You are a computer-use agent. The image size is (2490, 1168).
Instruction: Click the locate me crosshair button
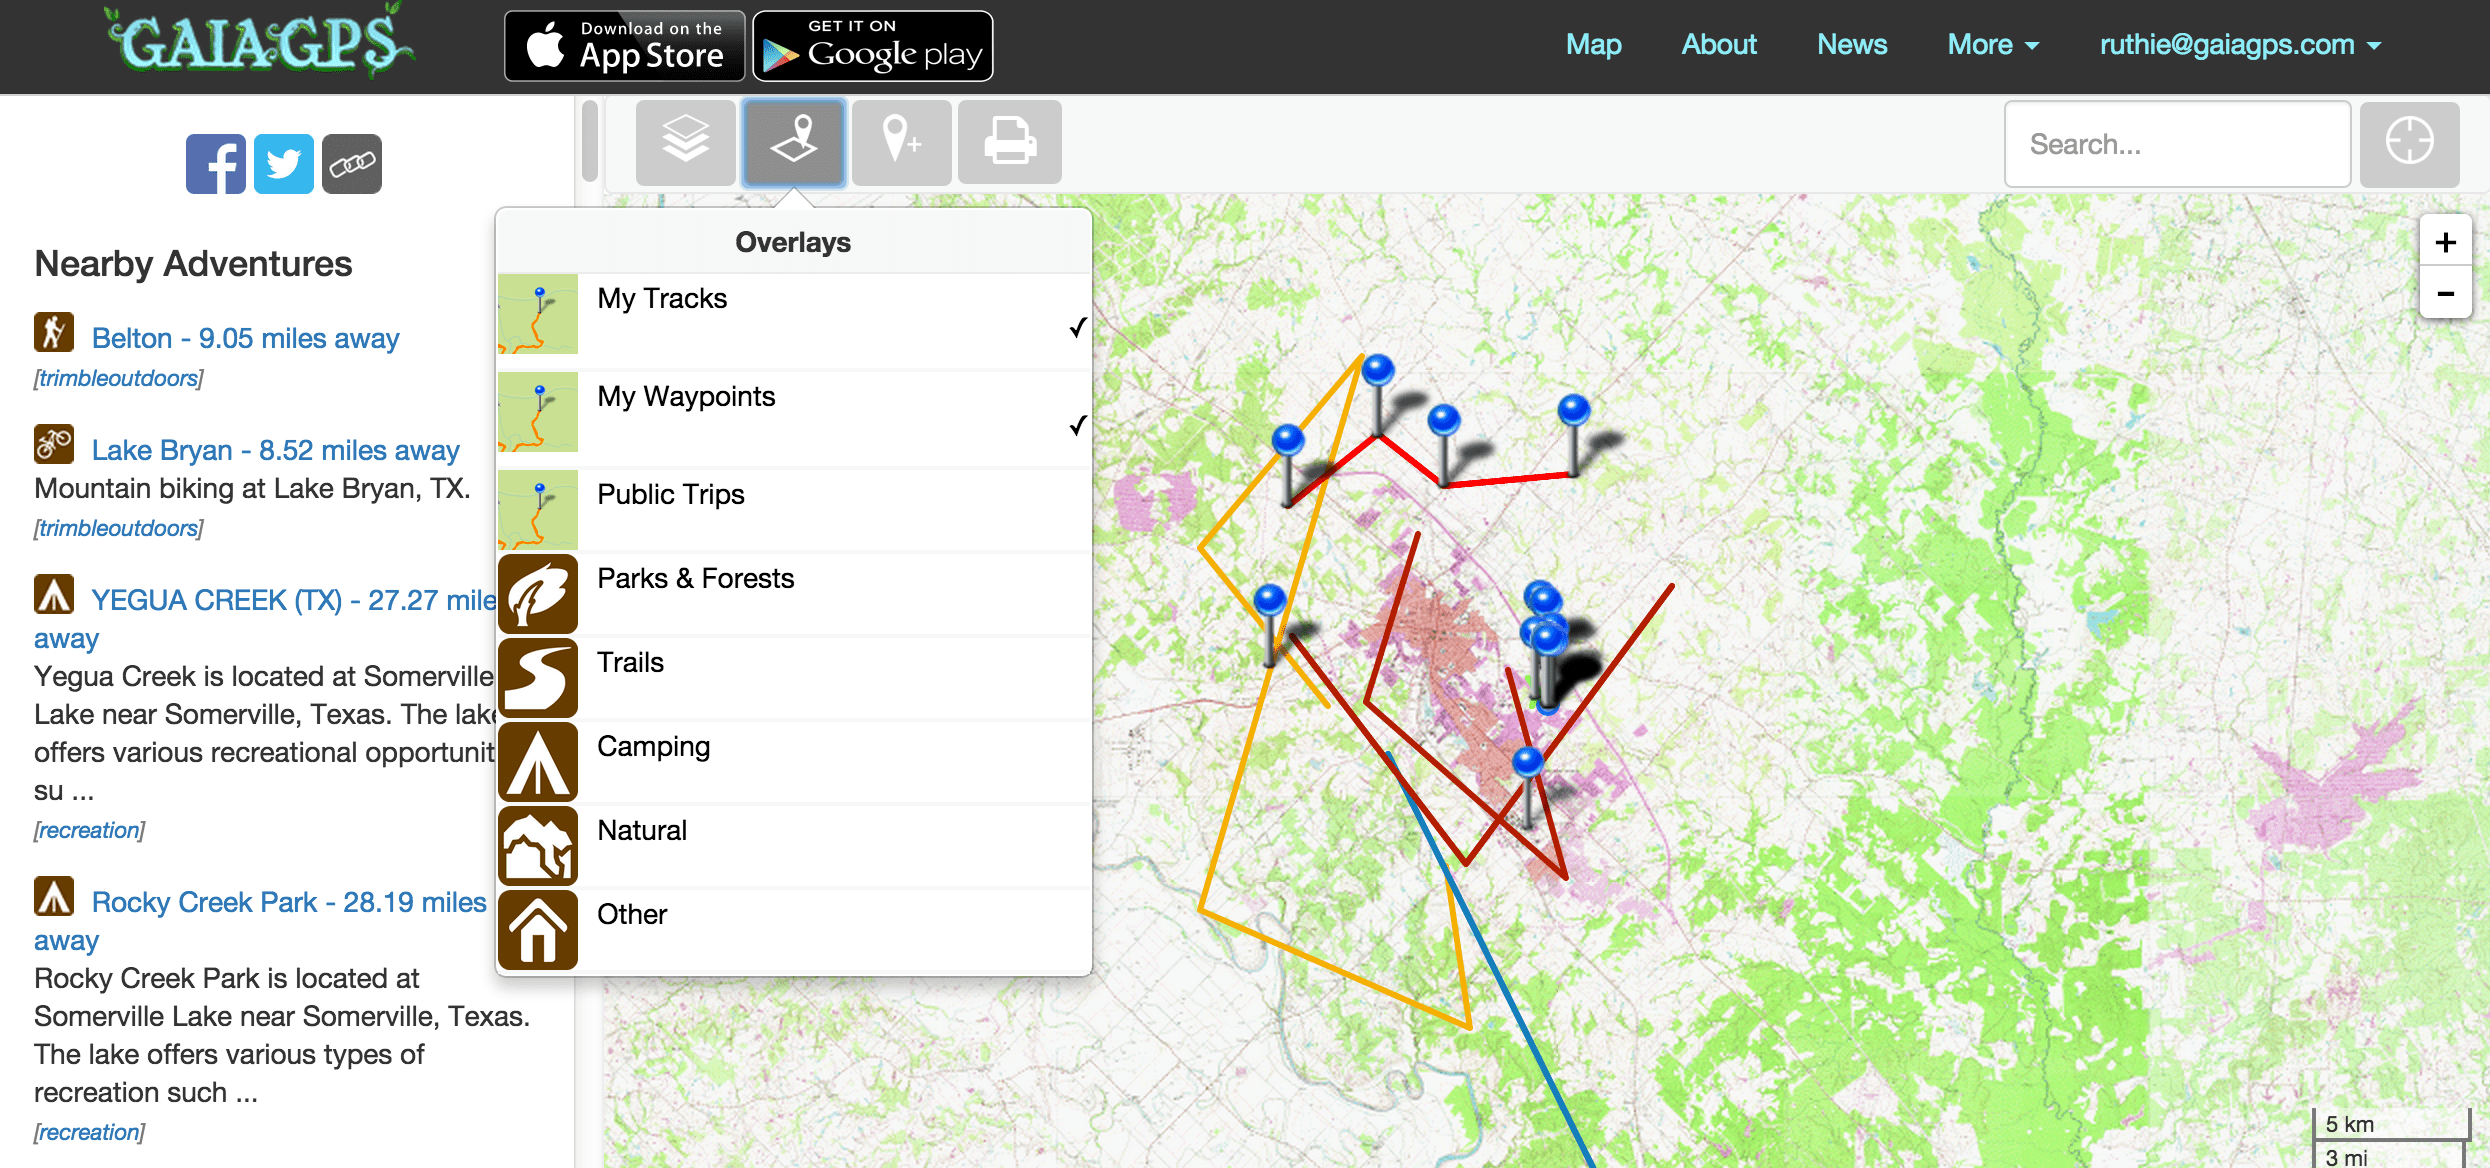tap(2409, 142)
